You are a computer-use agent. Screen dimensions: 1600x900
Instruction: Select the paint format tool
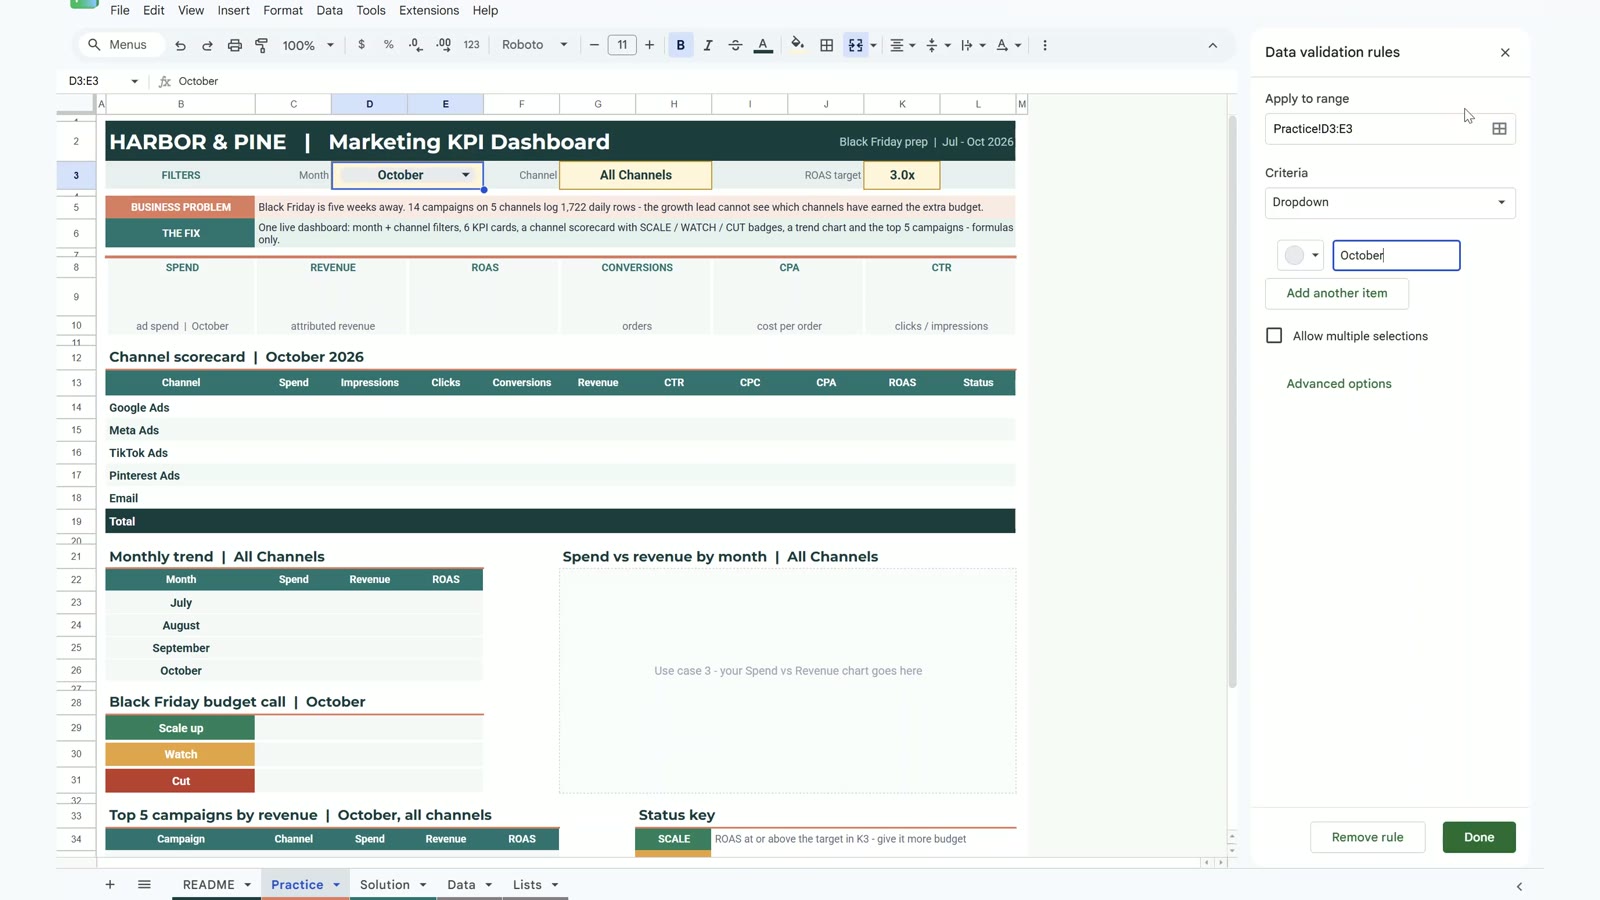coord(262,45)
